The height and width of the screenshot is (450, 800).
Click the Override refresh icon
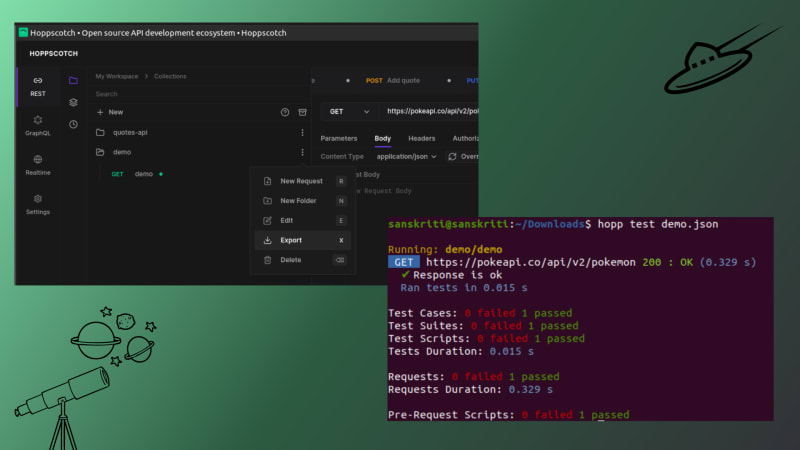(x=452, y=157)
